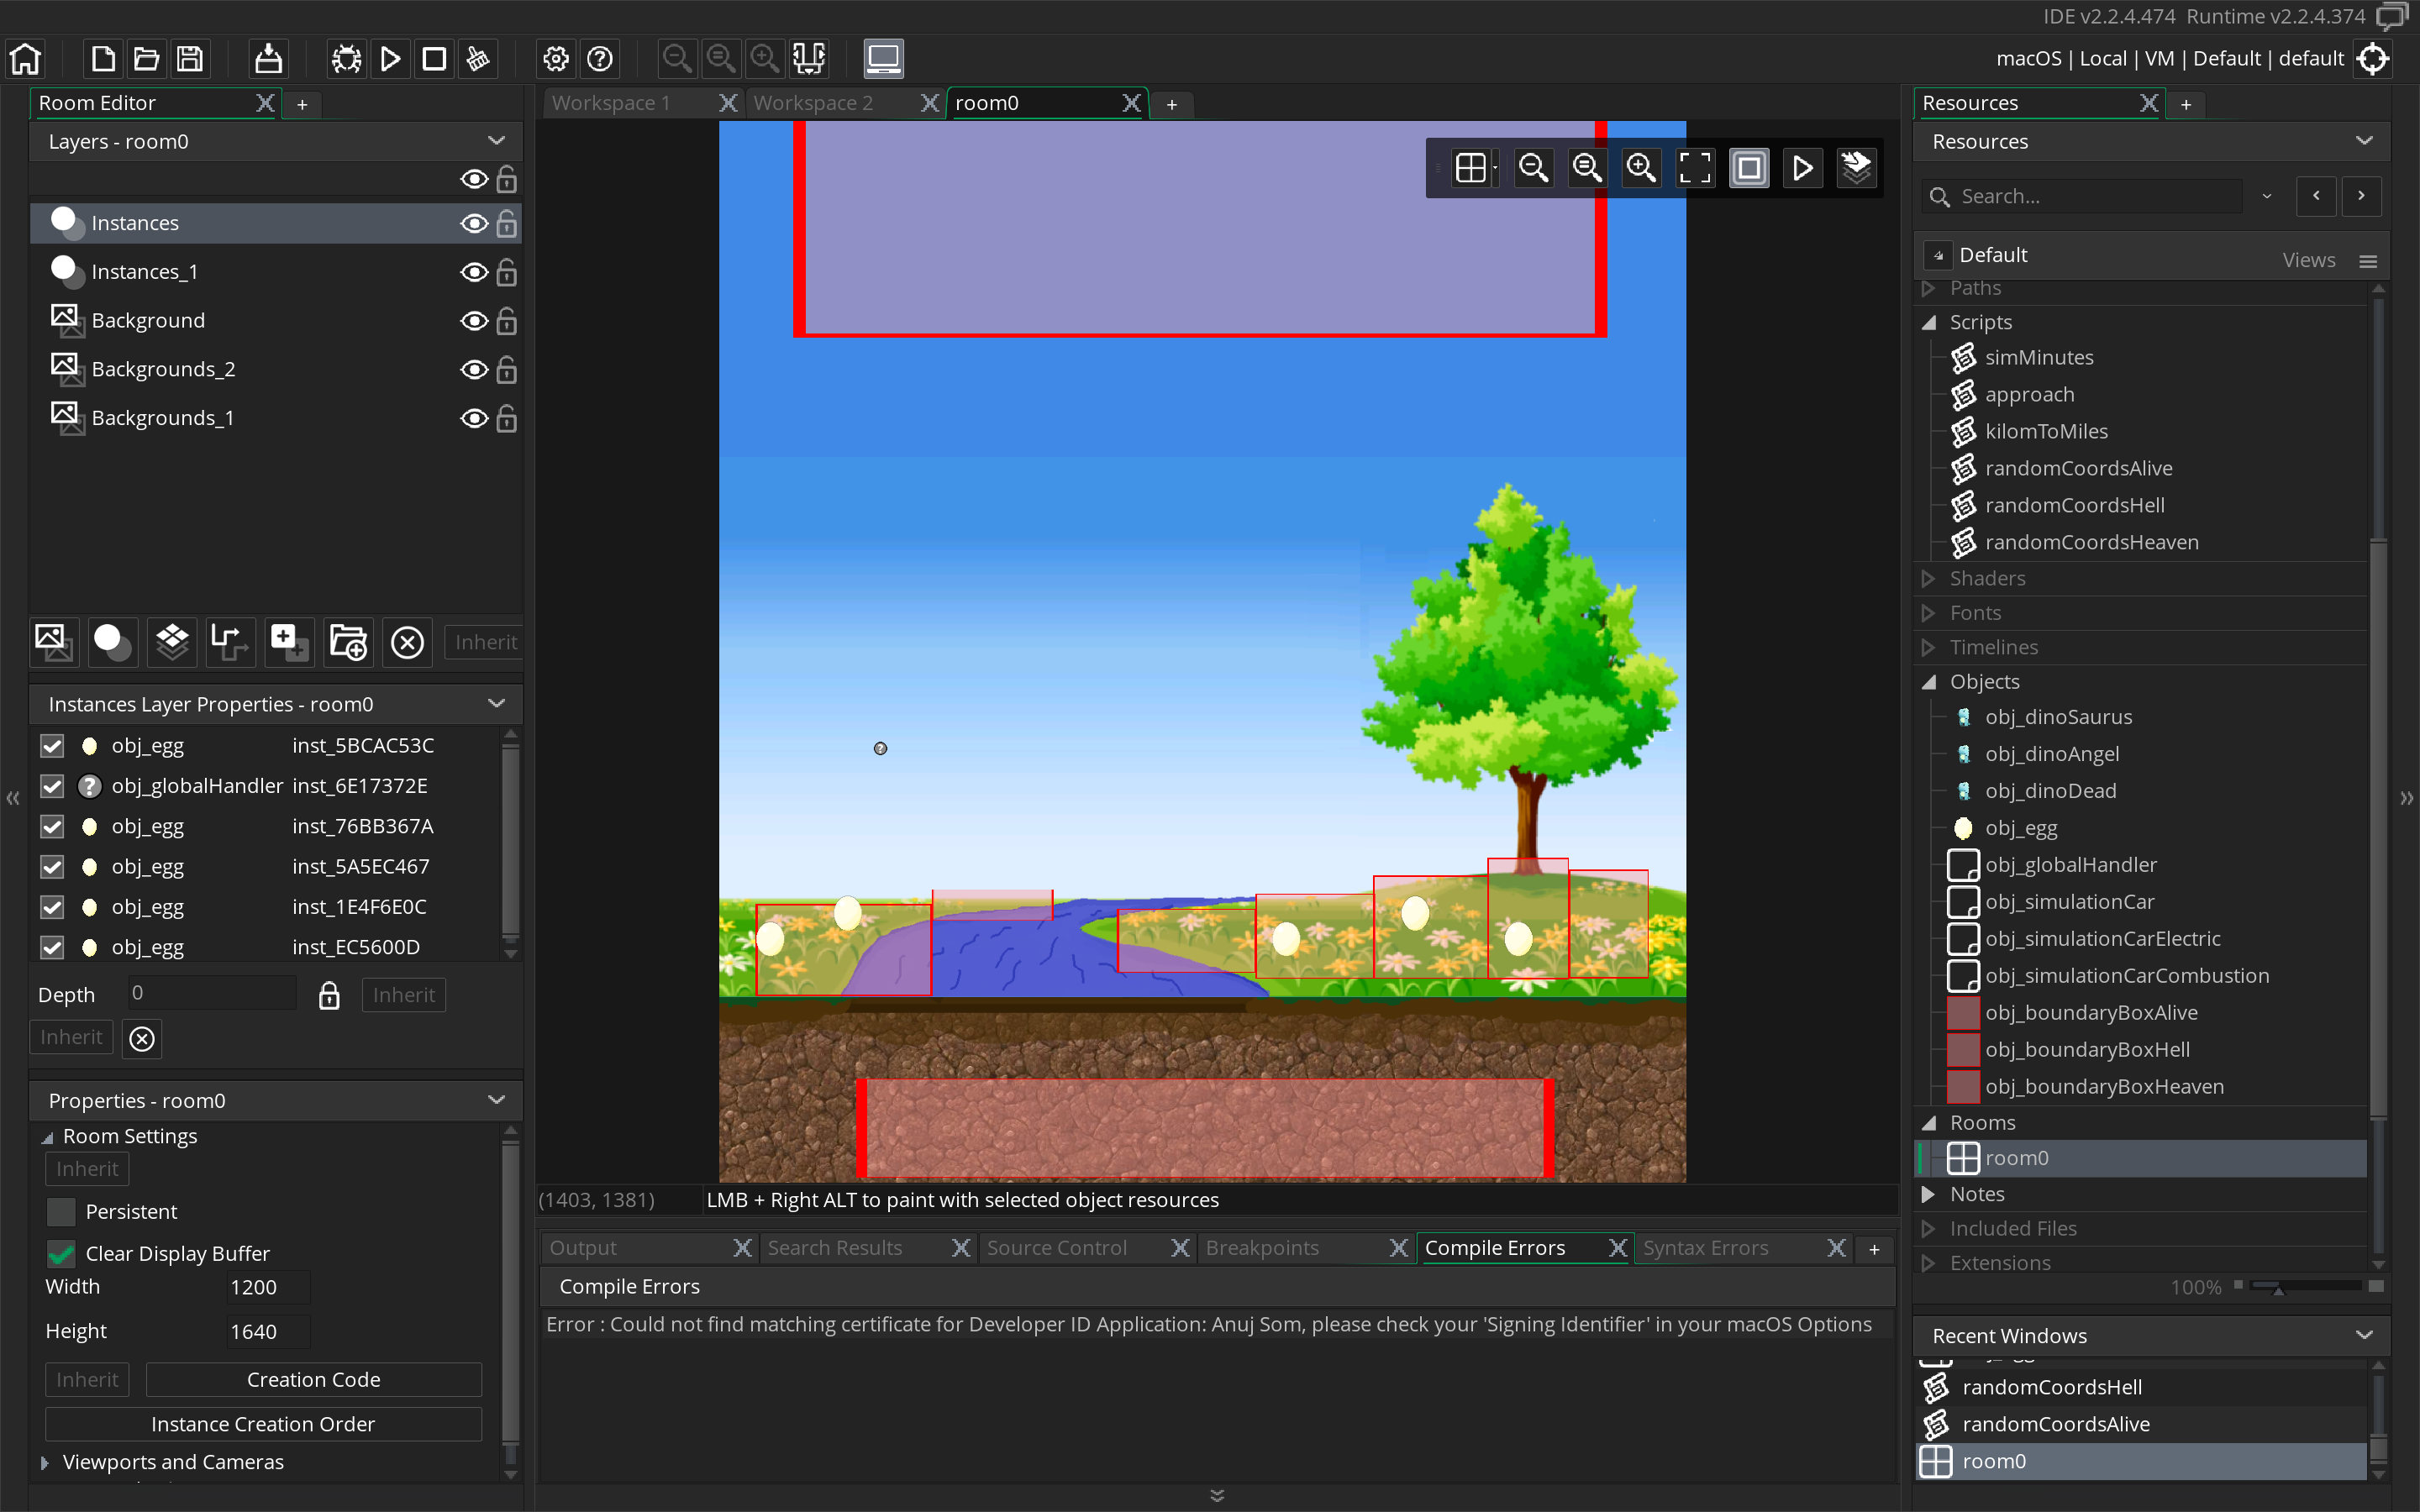Open the Output tab in bottom panel
This screenshot has height=1512, width=2420.
click(x=584, y=1248)
